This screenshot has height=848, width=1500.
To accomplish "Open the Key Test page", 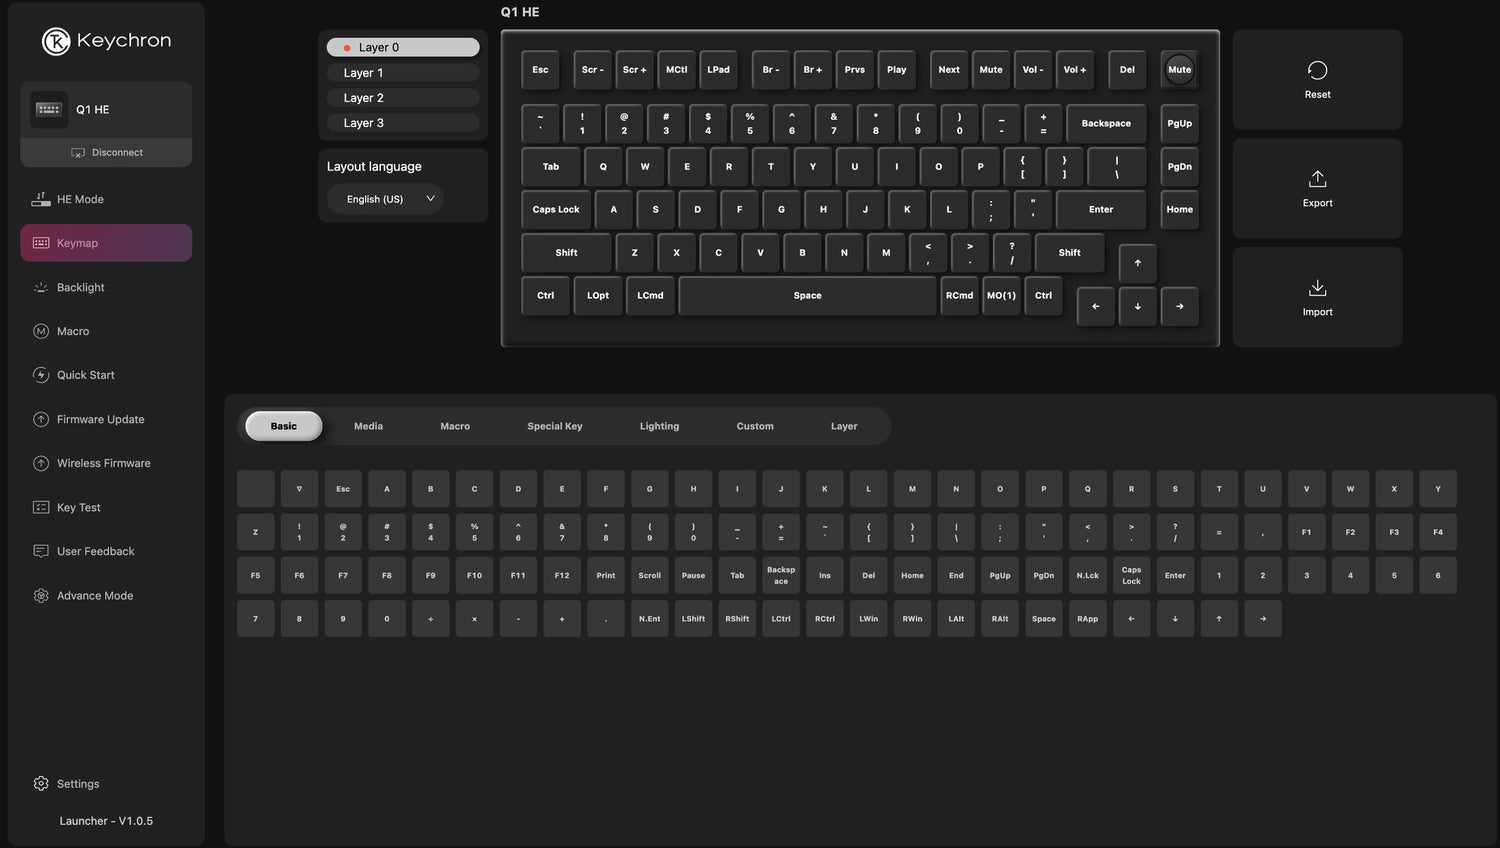I will [x=78, y=507].
